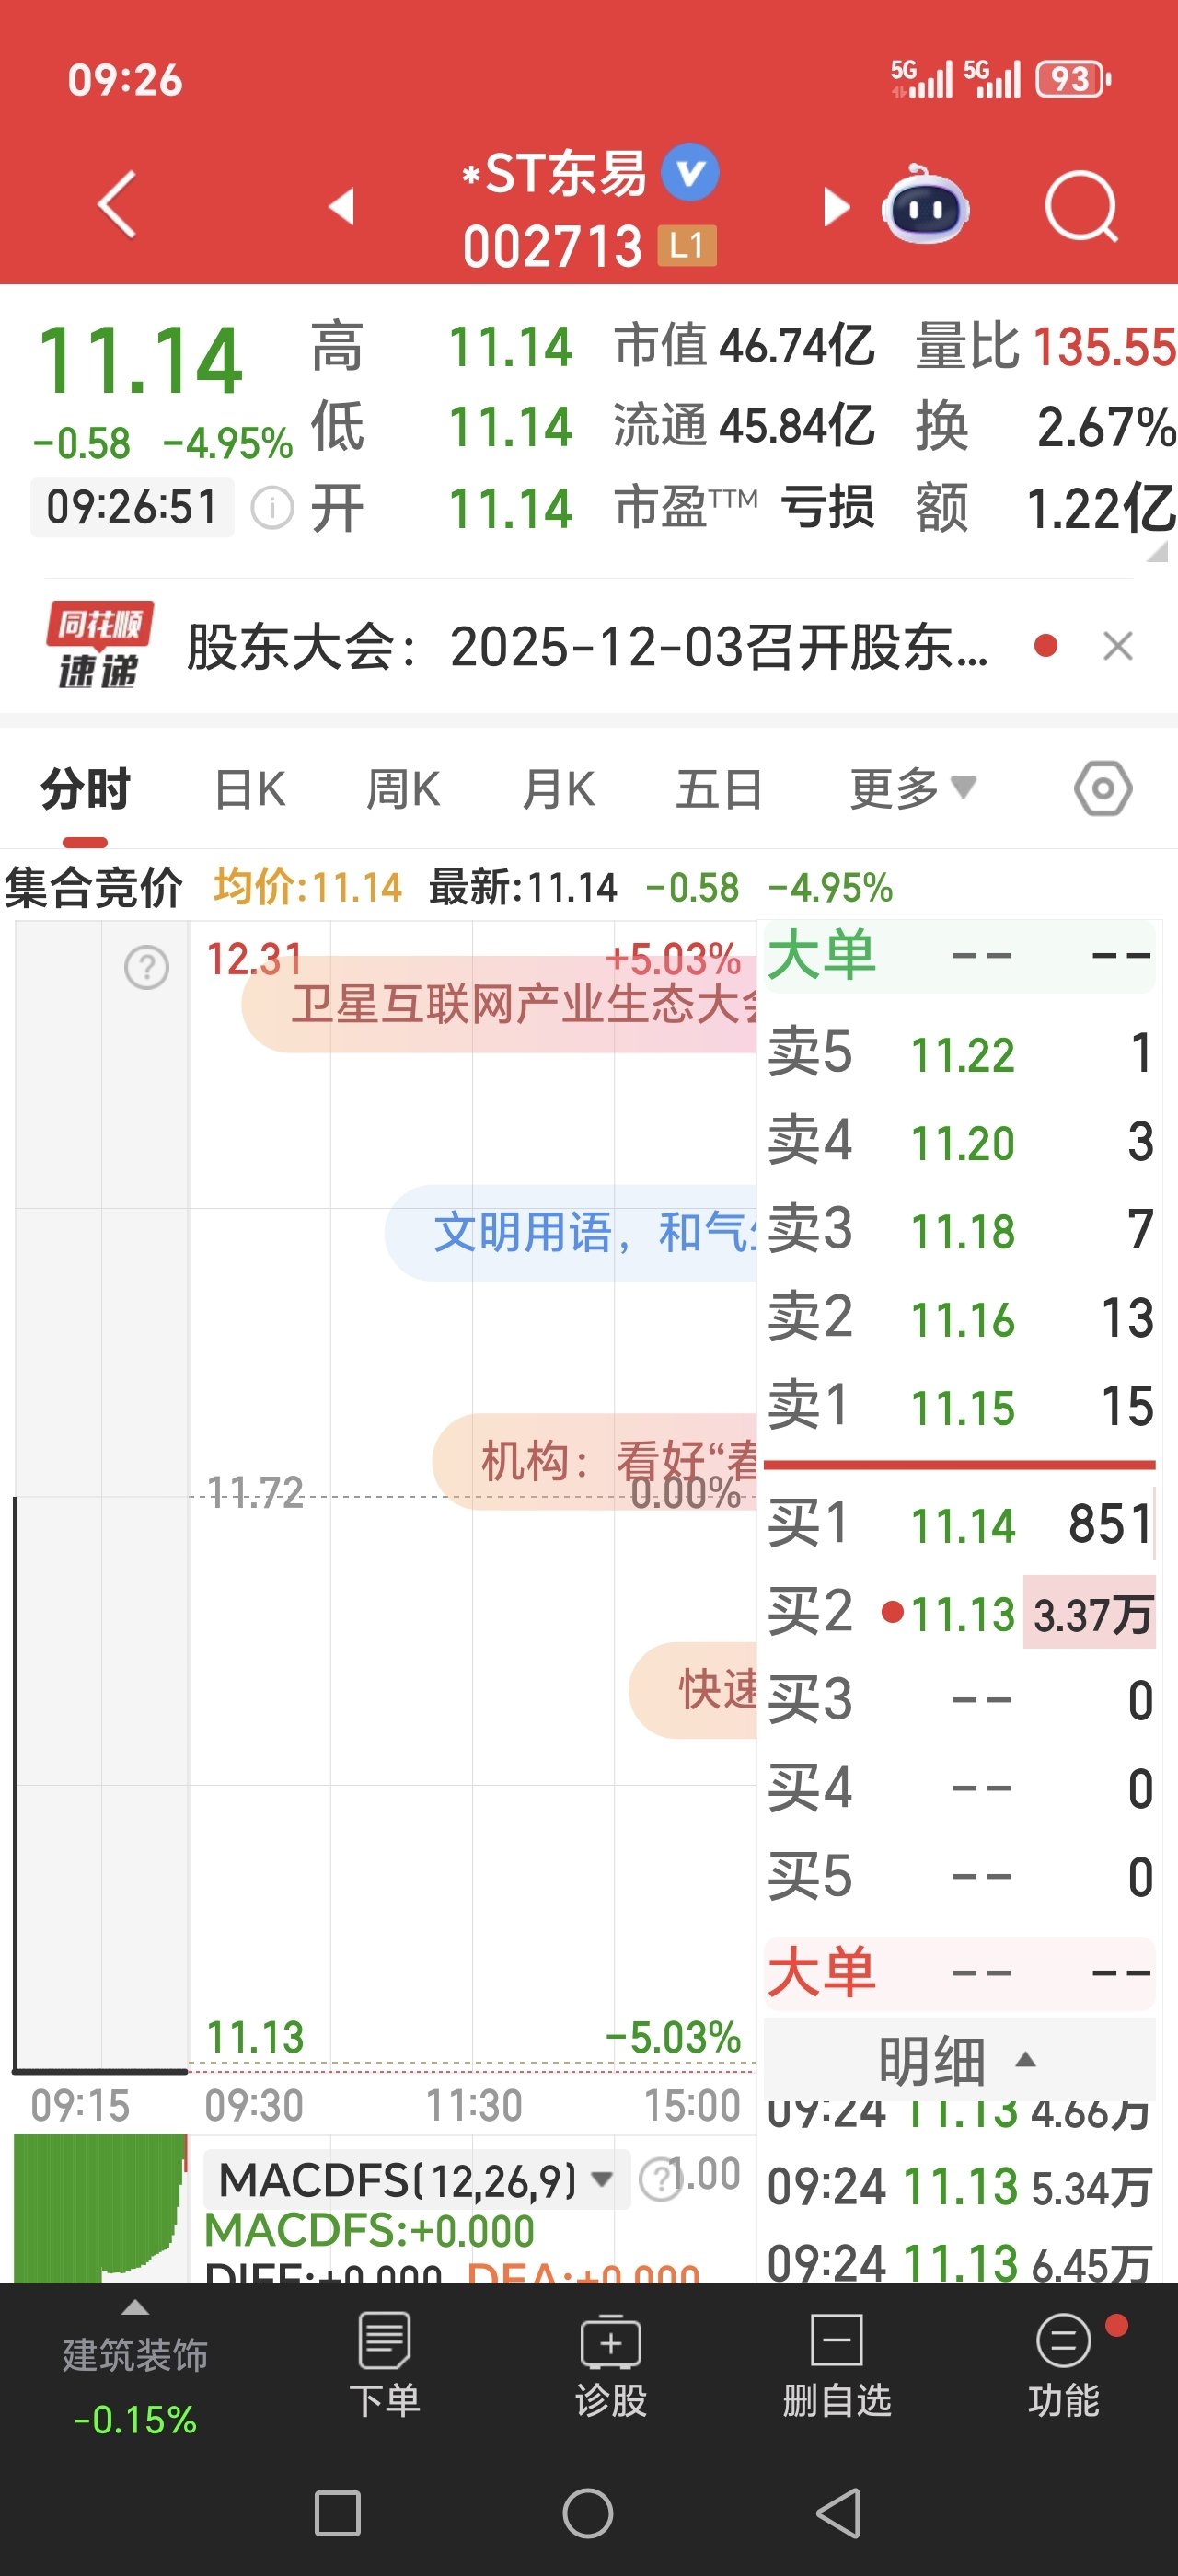1178x2576 pixels.
Task: Tap the L1 quote level badge
Action: point(687,245)
